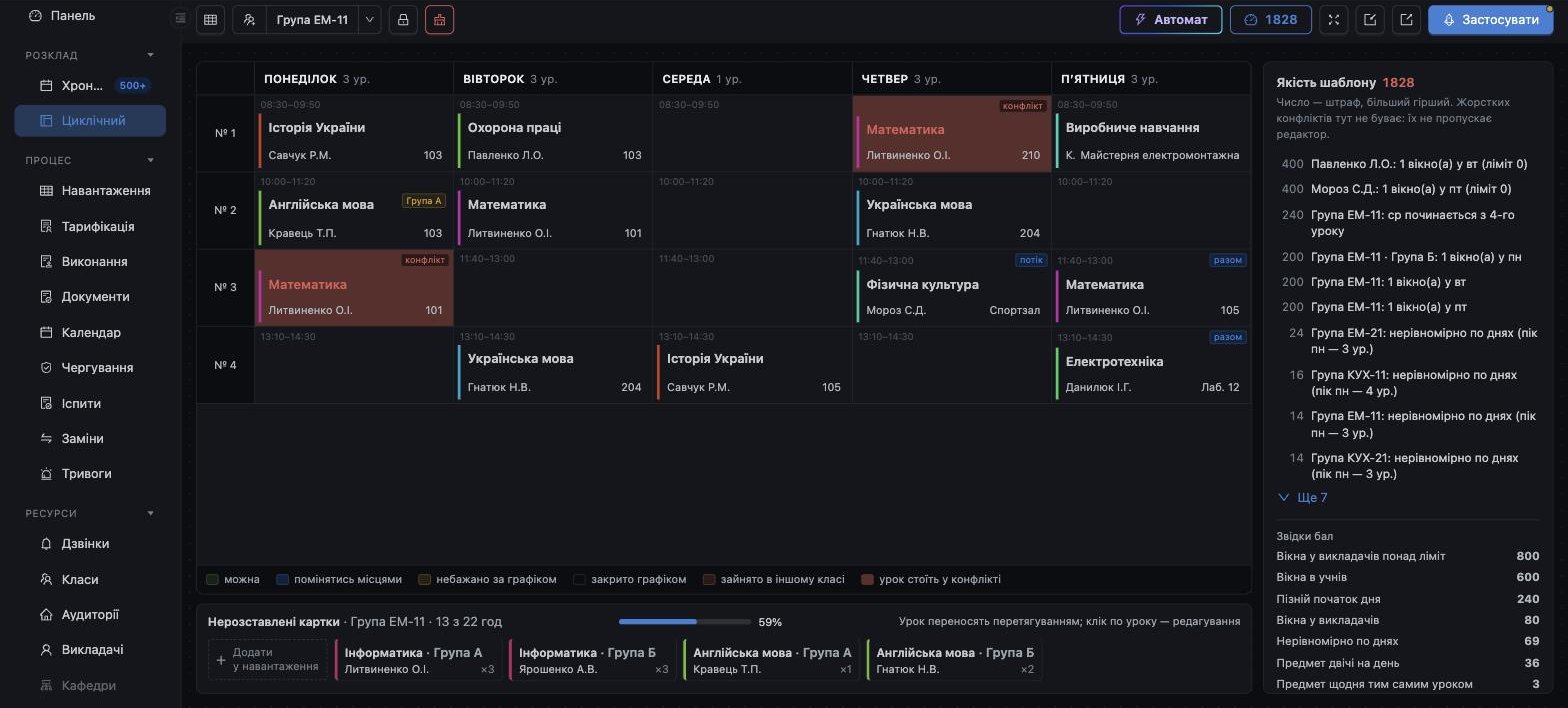Open Виконання in the sidebar

(x=90, y=262)
